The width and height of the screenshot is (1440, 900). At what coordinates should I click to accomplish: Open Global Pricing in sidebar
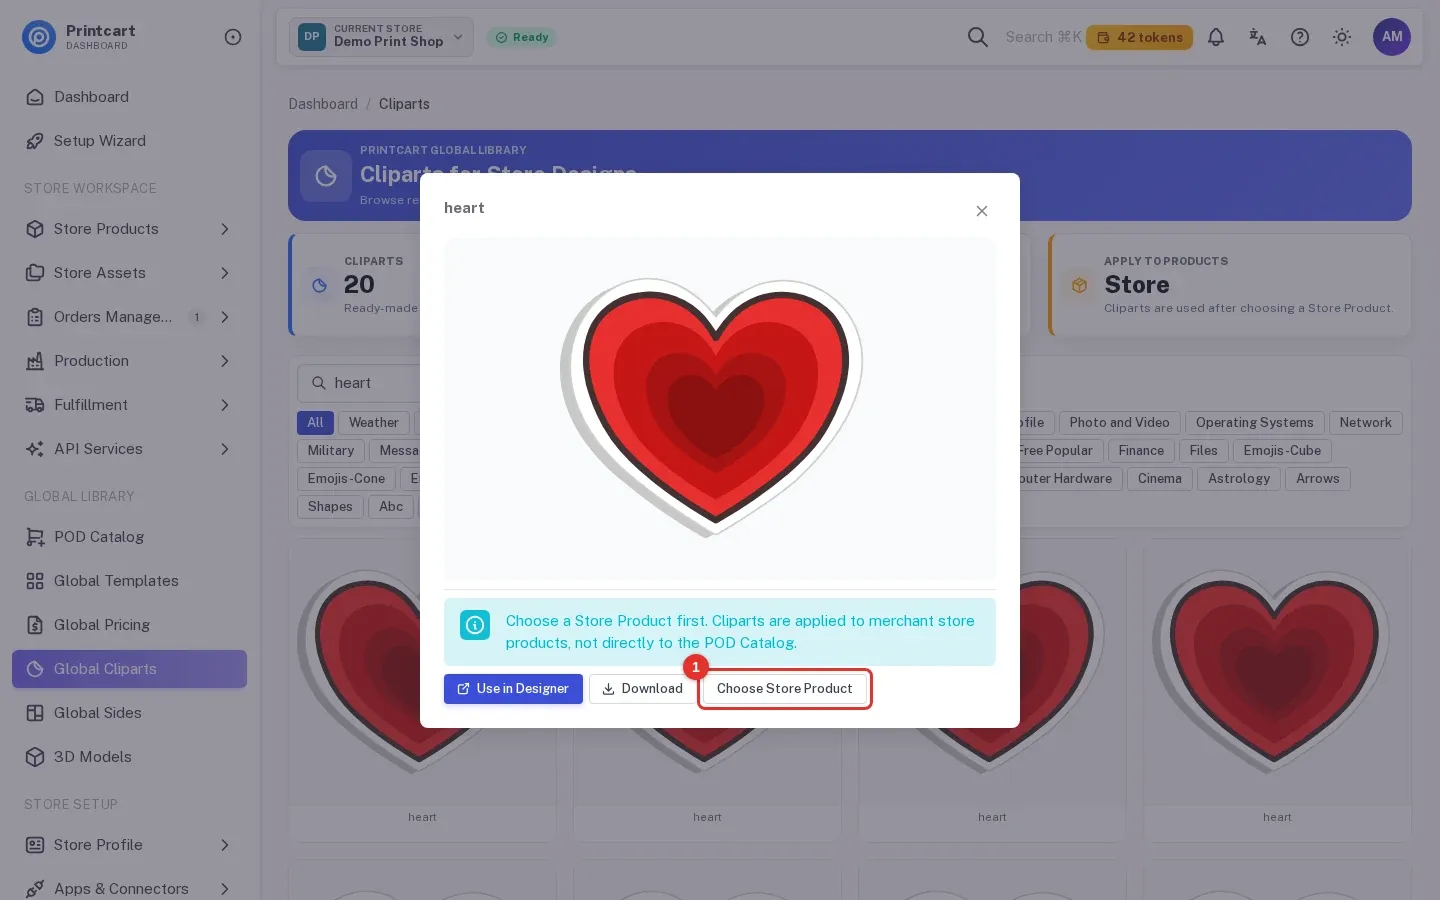click(x=129, y=625)
